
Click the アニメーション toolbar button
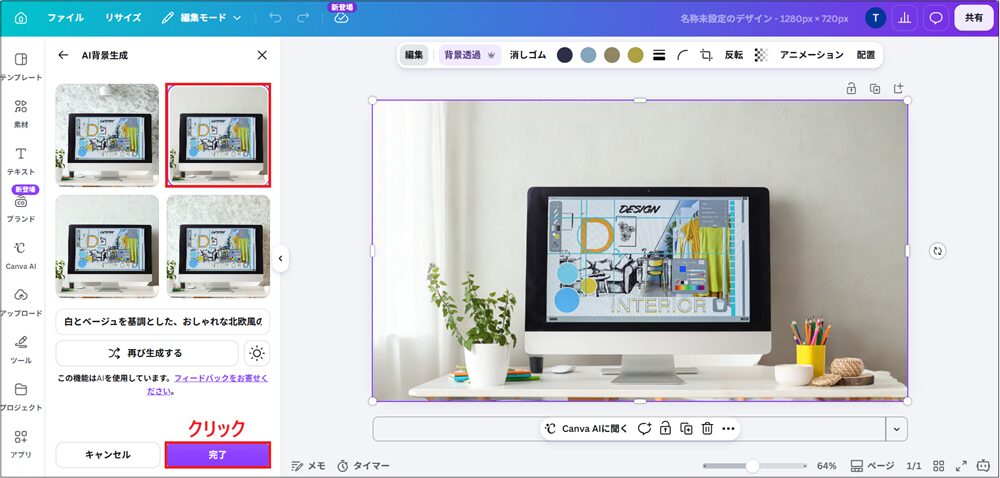[812, 55]
